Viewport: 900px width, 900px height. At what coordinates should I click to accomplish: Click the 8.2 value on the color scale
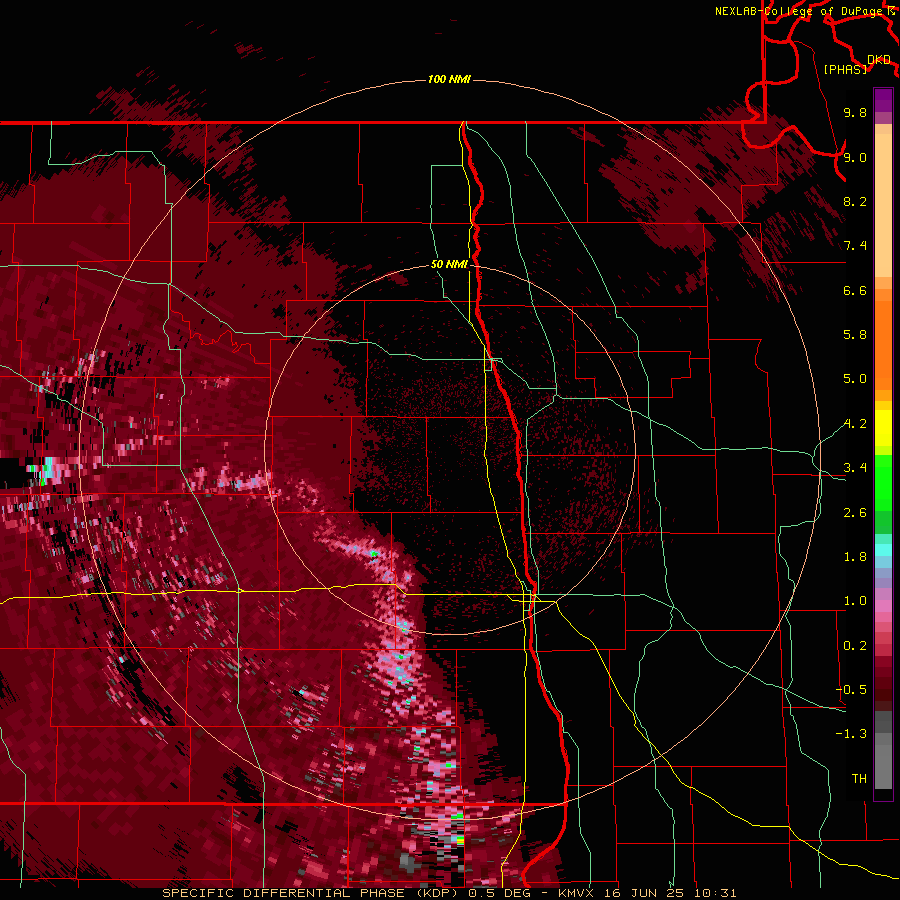tap(855, 201)
